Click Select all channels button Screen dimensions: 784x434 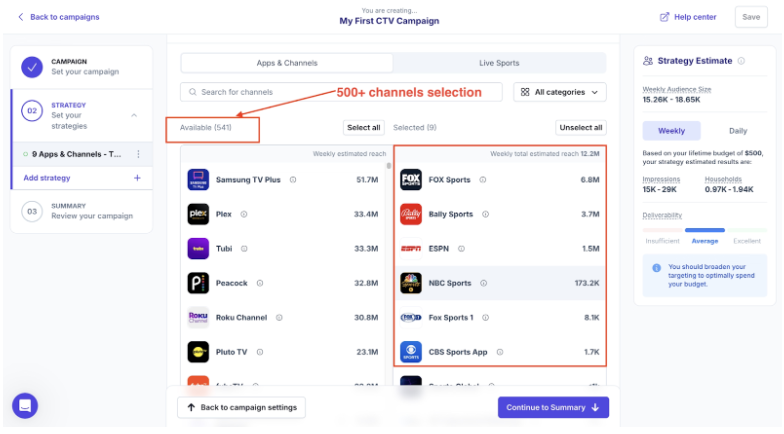point(364,128)
